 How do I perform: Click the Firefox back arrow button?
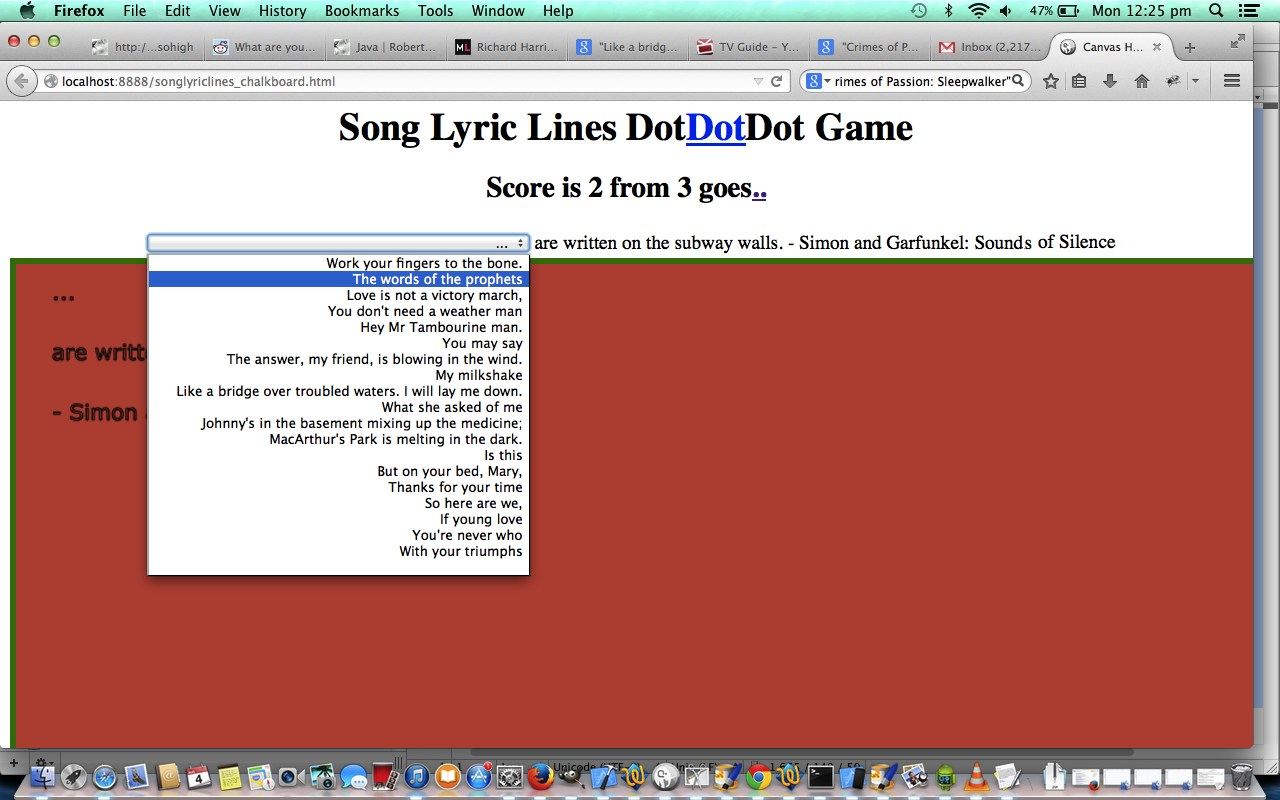(x=21, y=81)
